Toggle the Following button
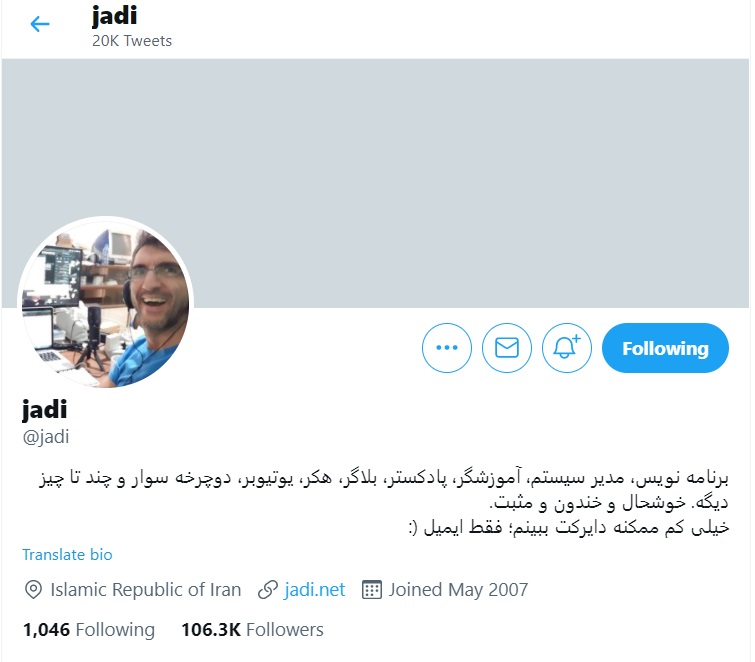The image size is (755, 662). coord(665,348)
